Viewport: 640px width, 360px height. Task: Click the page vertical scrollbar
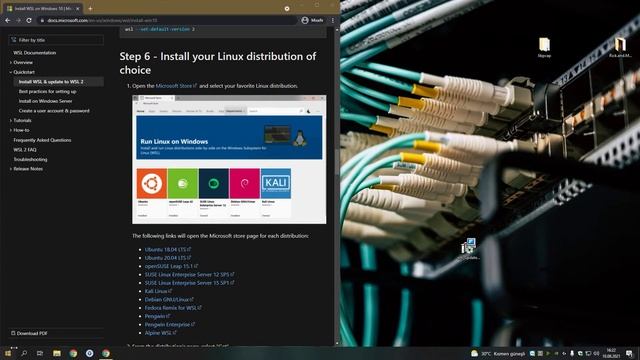(337, 187)
